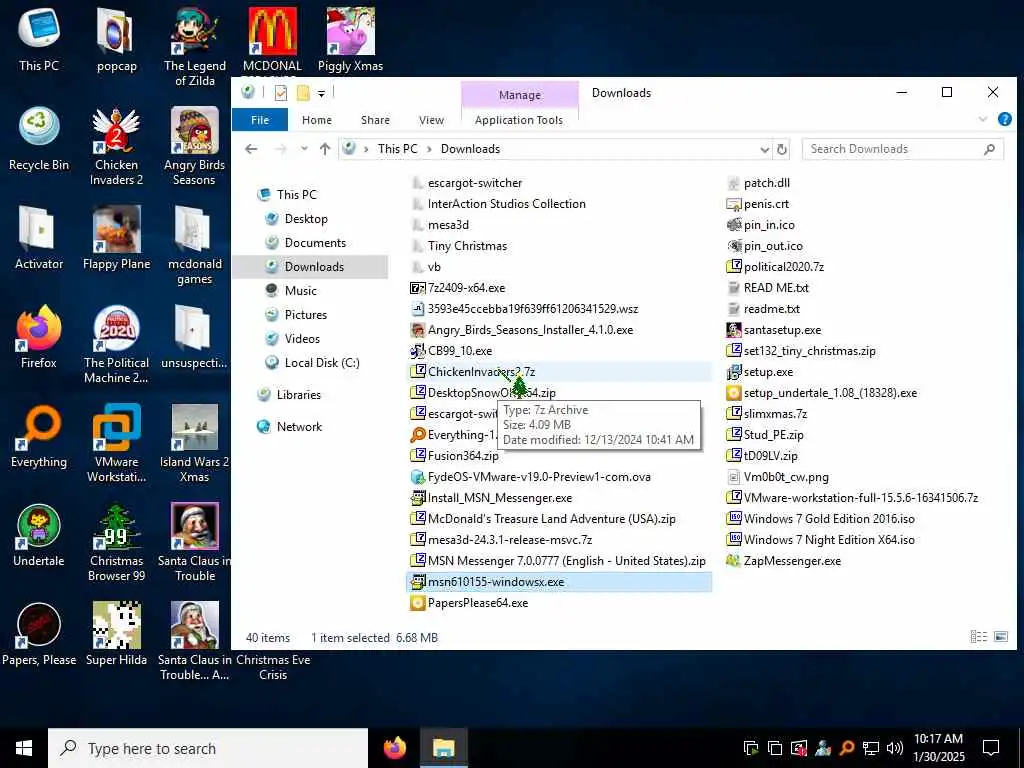Open the View ribbon tab

[x=431, y=120]
